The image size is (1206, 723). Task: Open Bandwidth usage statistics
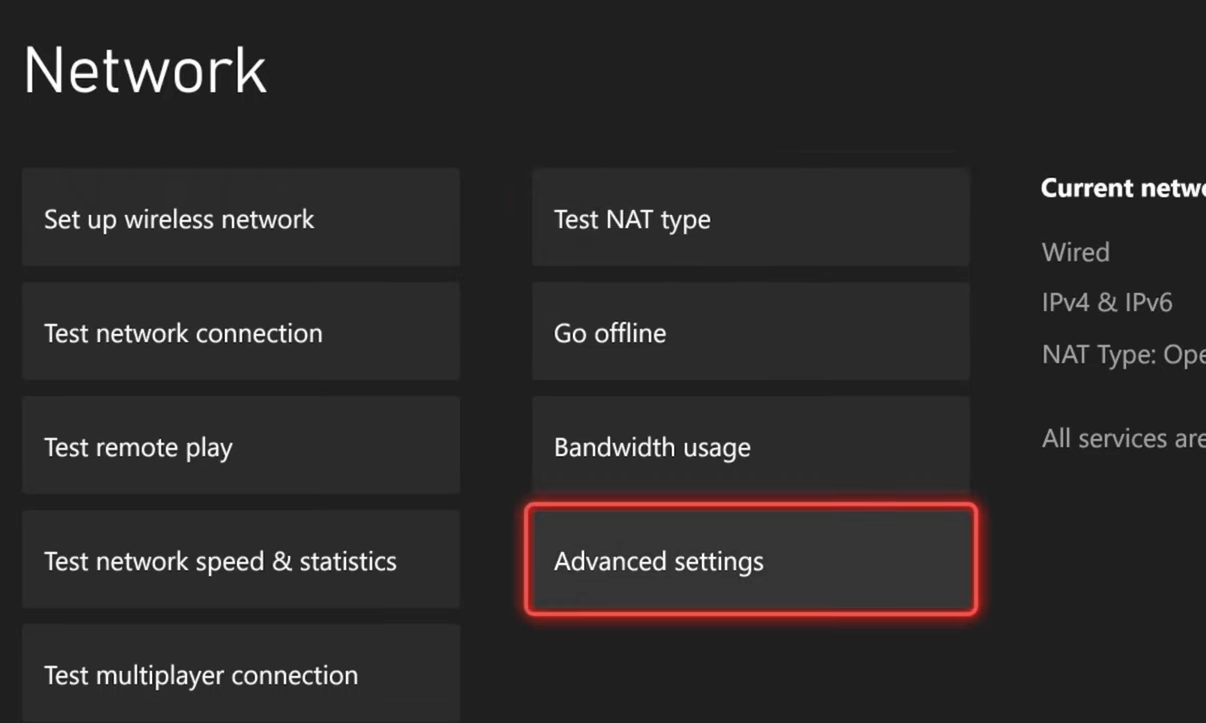point(750,446)
